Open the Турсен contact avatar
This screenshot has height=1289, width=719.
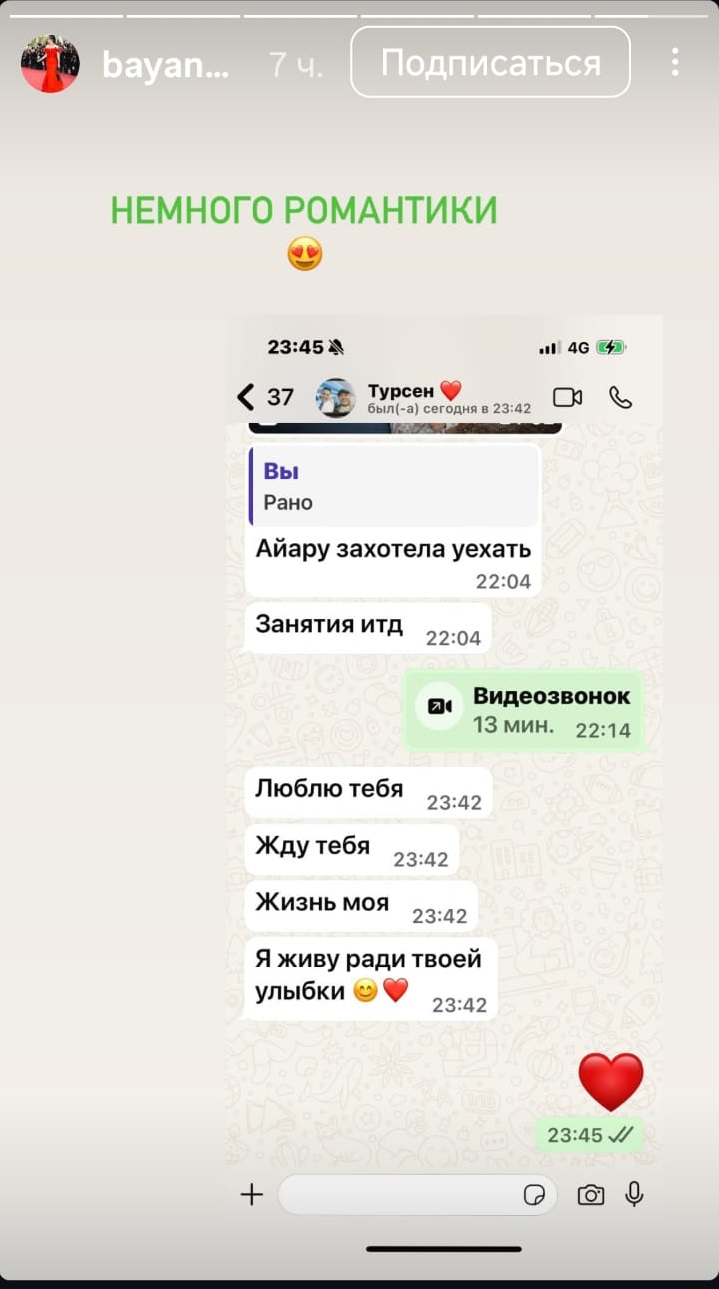(335, 397)
